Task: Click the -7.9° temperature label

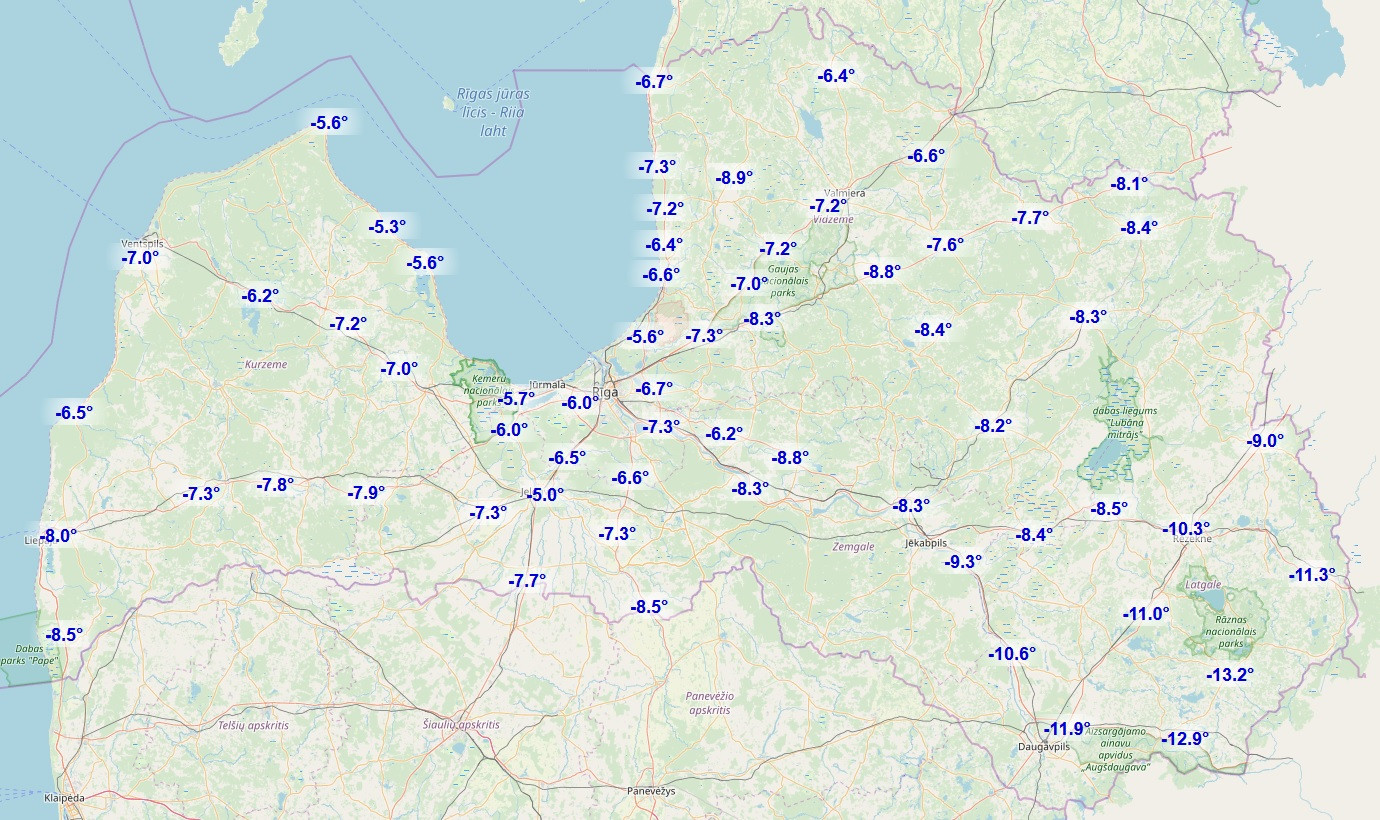Action: [366, 493]
